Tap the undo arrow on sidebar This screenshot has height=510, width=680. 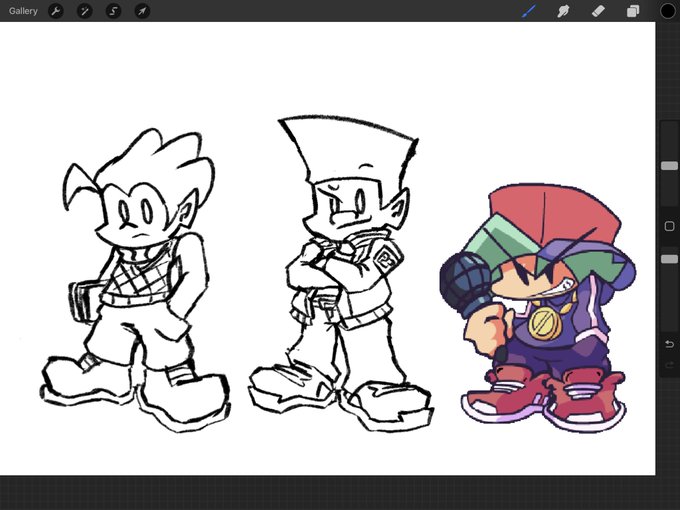point(669,344)
